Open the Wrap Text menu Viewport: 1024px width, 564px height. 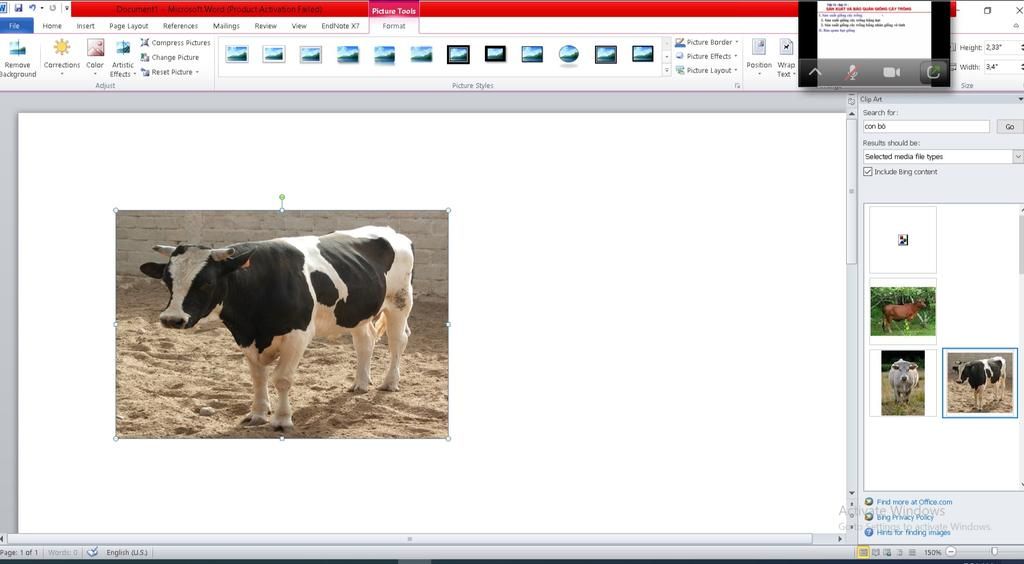point(786,57)
